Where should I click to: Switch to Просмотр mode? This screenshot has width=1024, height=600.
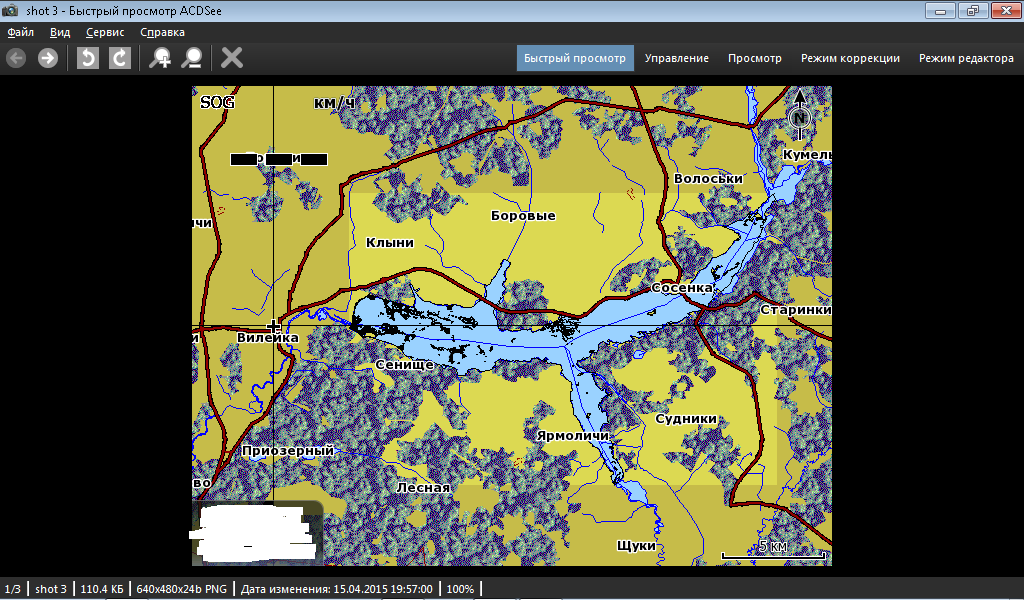coord(755,58)
